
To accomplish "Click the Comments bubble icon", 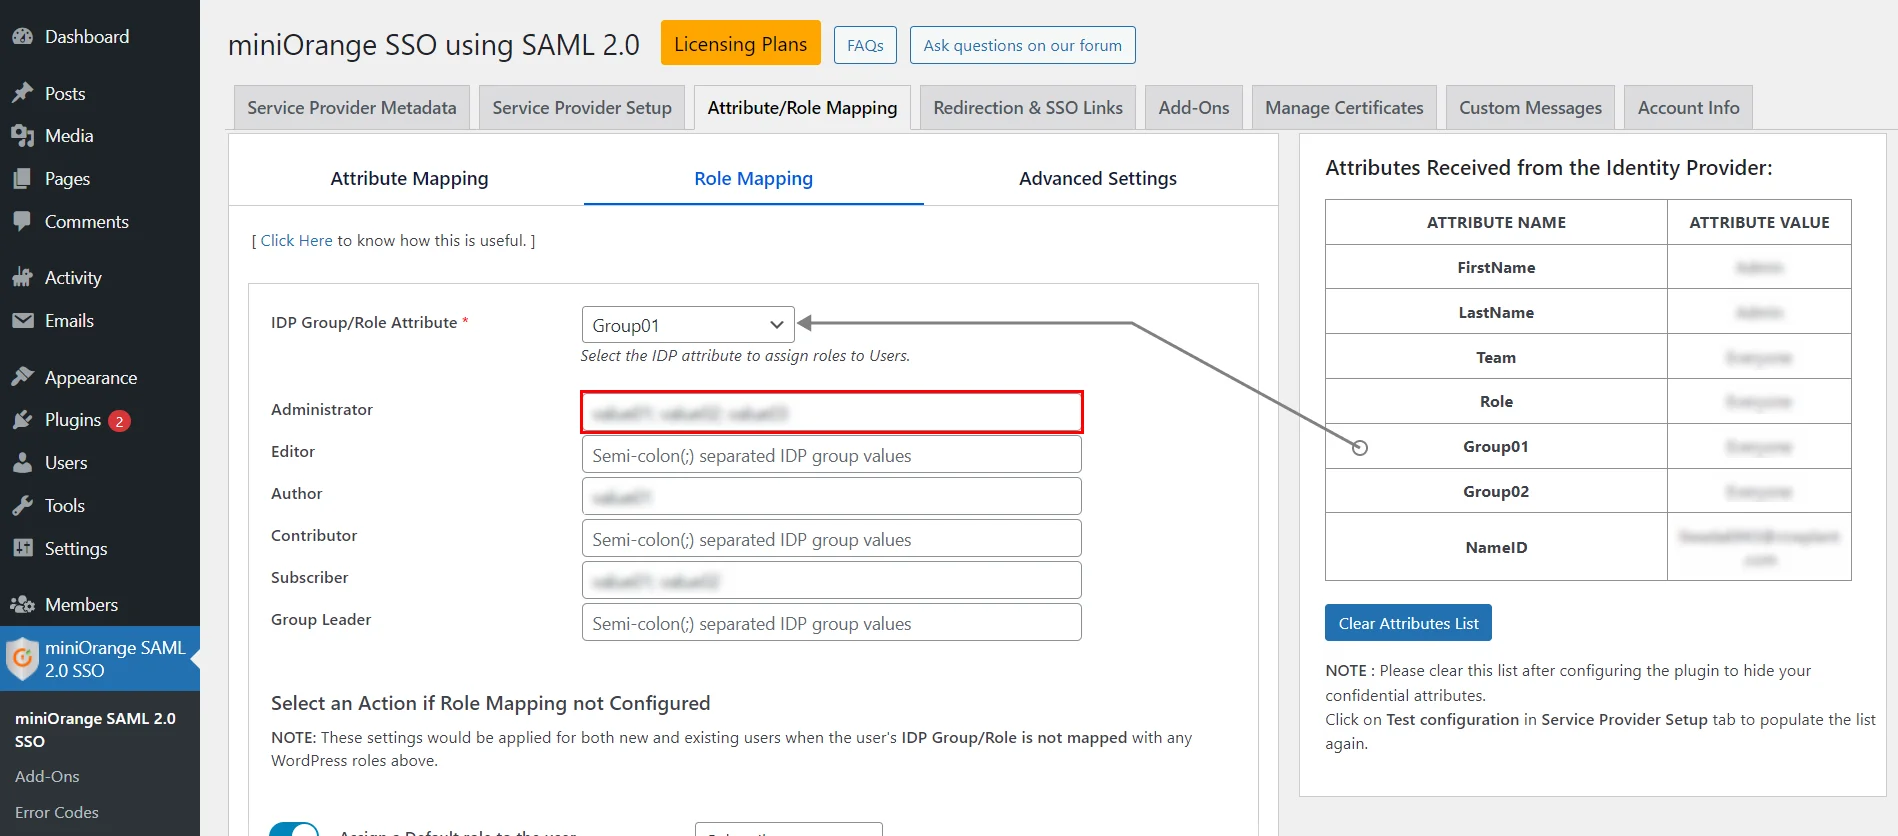I will tap(22, 221).
